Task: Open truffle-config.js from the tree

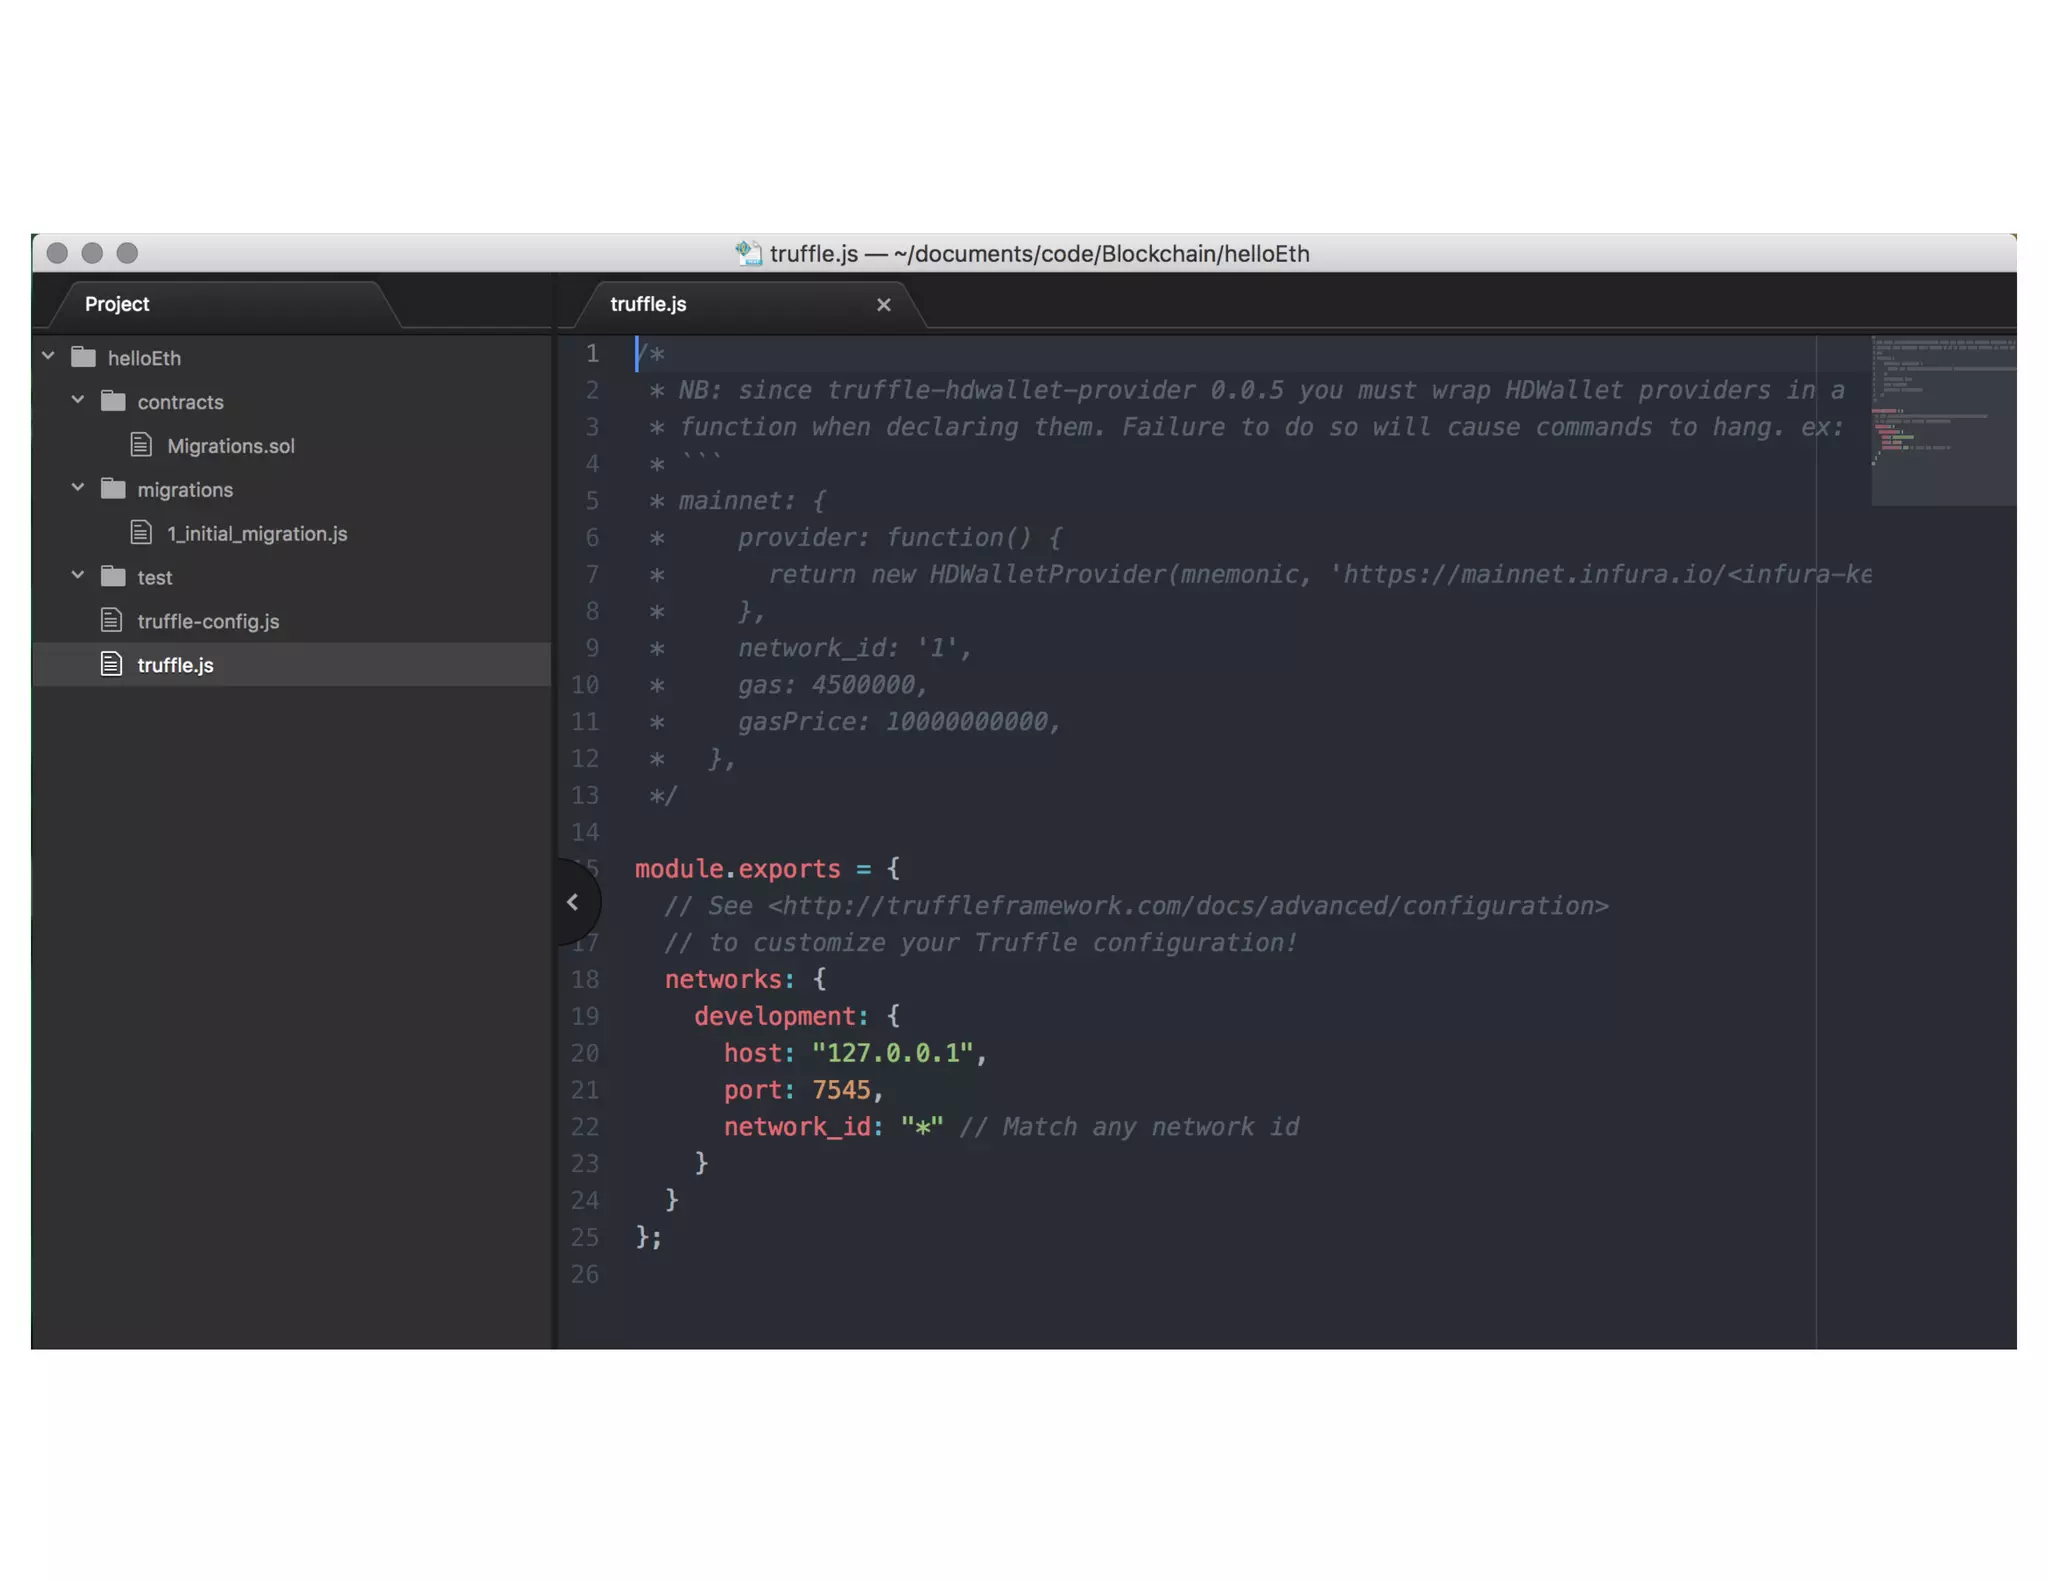Action: point(208,621)
